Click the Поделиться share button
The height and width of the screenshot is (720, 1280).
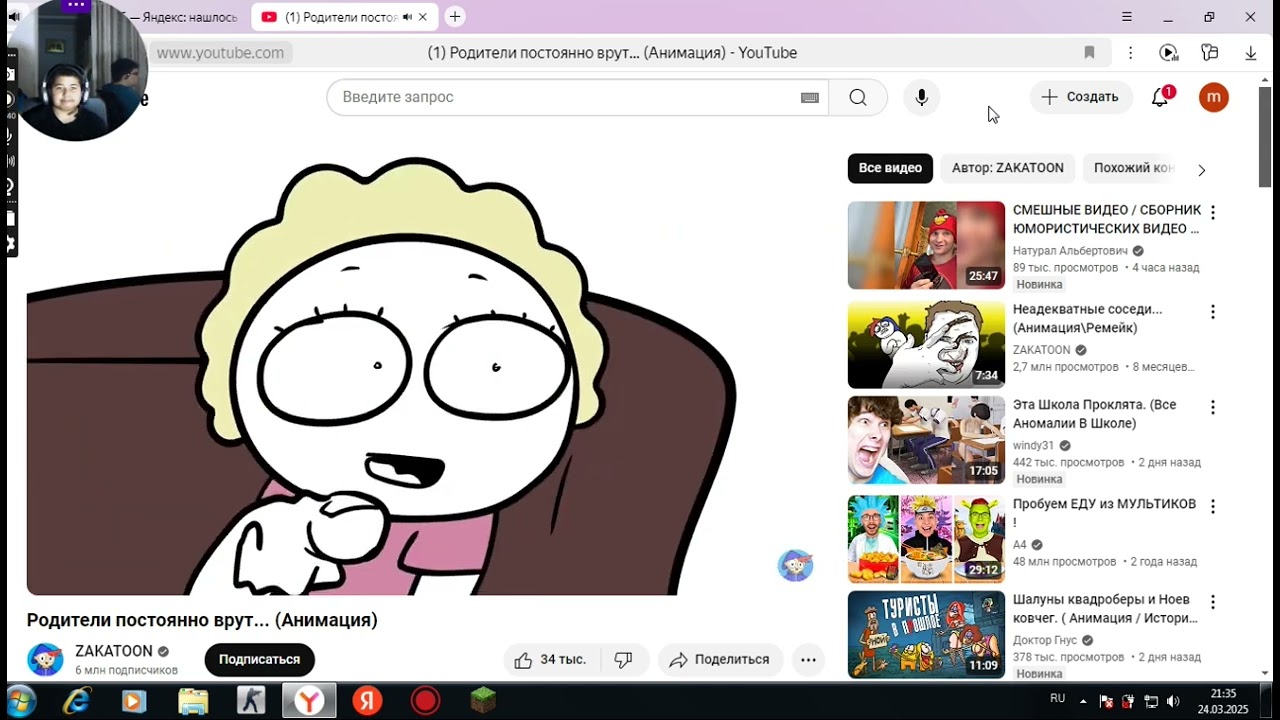pyautogui.click(x=720, y=660)
